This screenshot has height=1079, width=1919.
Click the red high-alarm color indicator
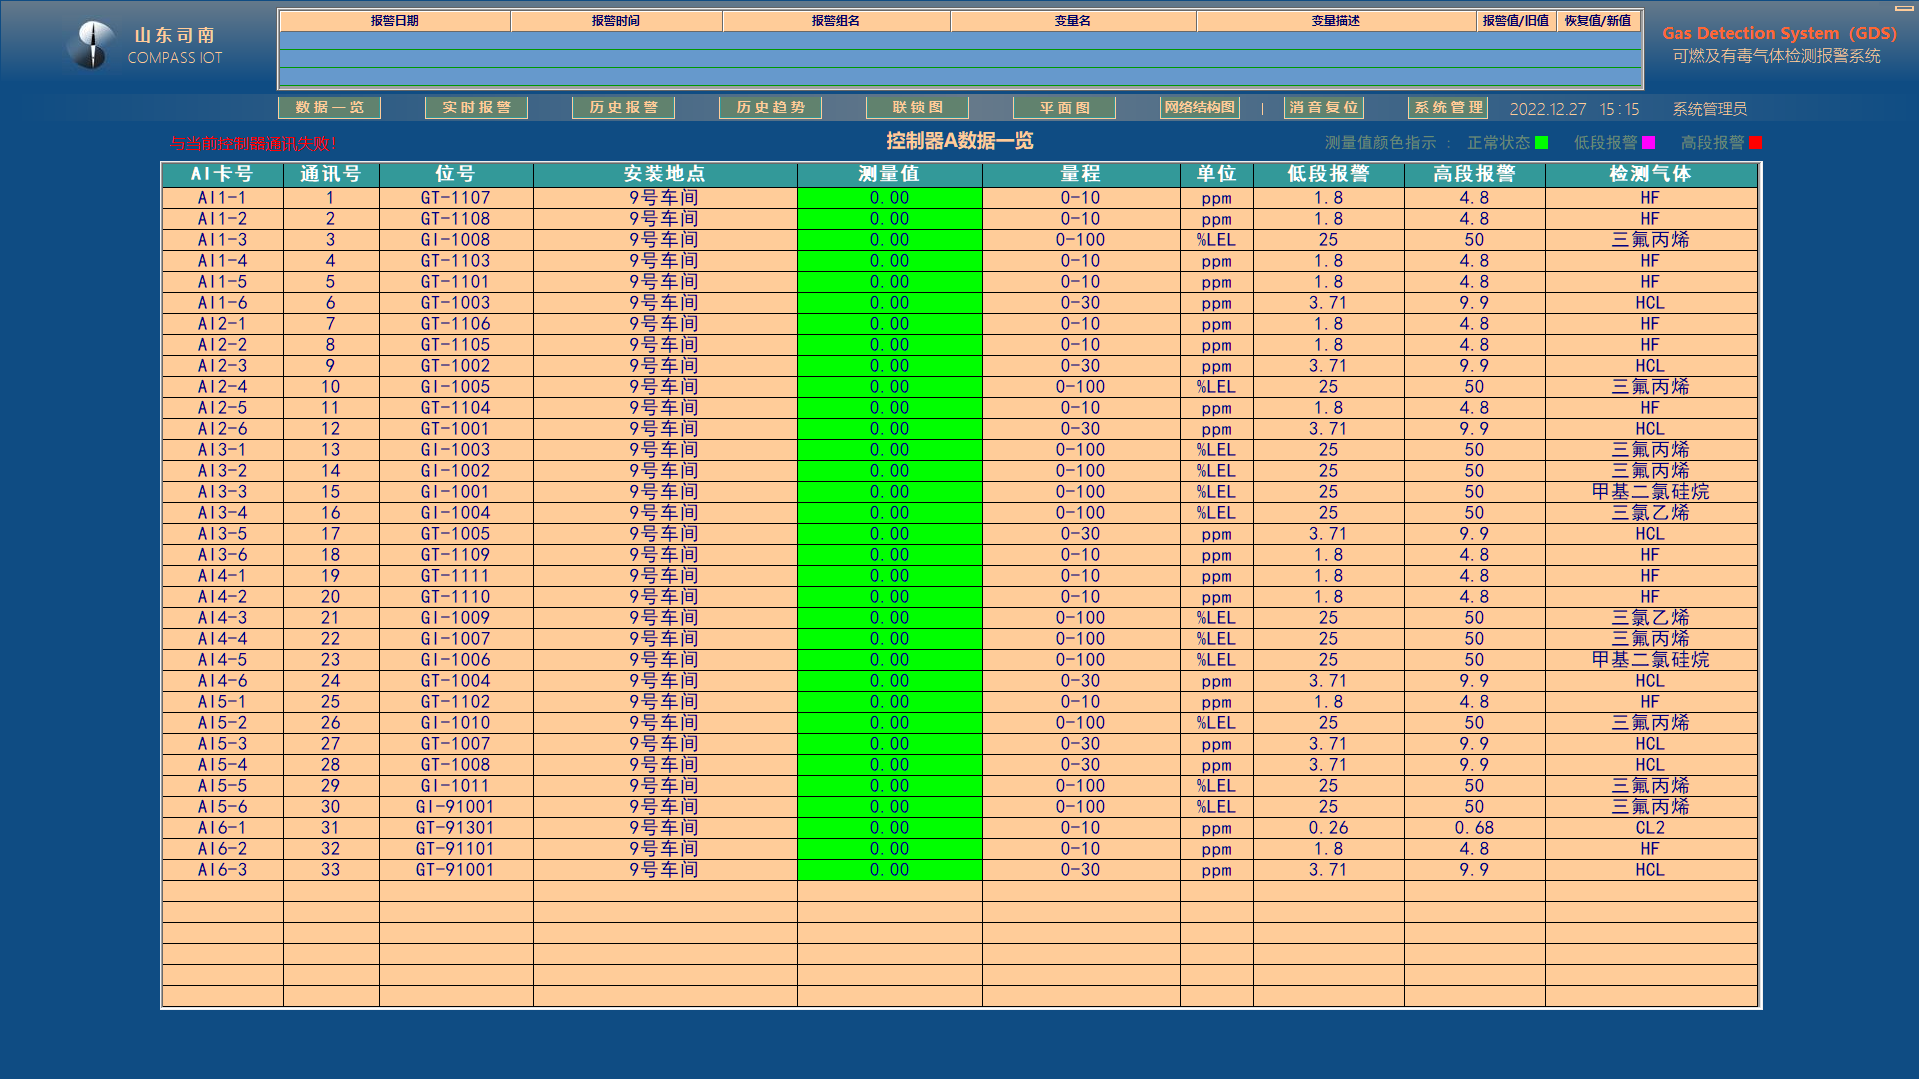click(x=1755, y=143)
